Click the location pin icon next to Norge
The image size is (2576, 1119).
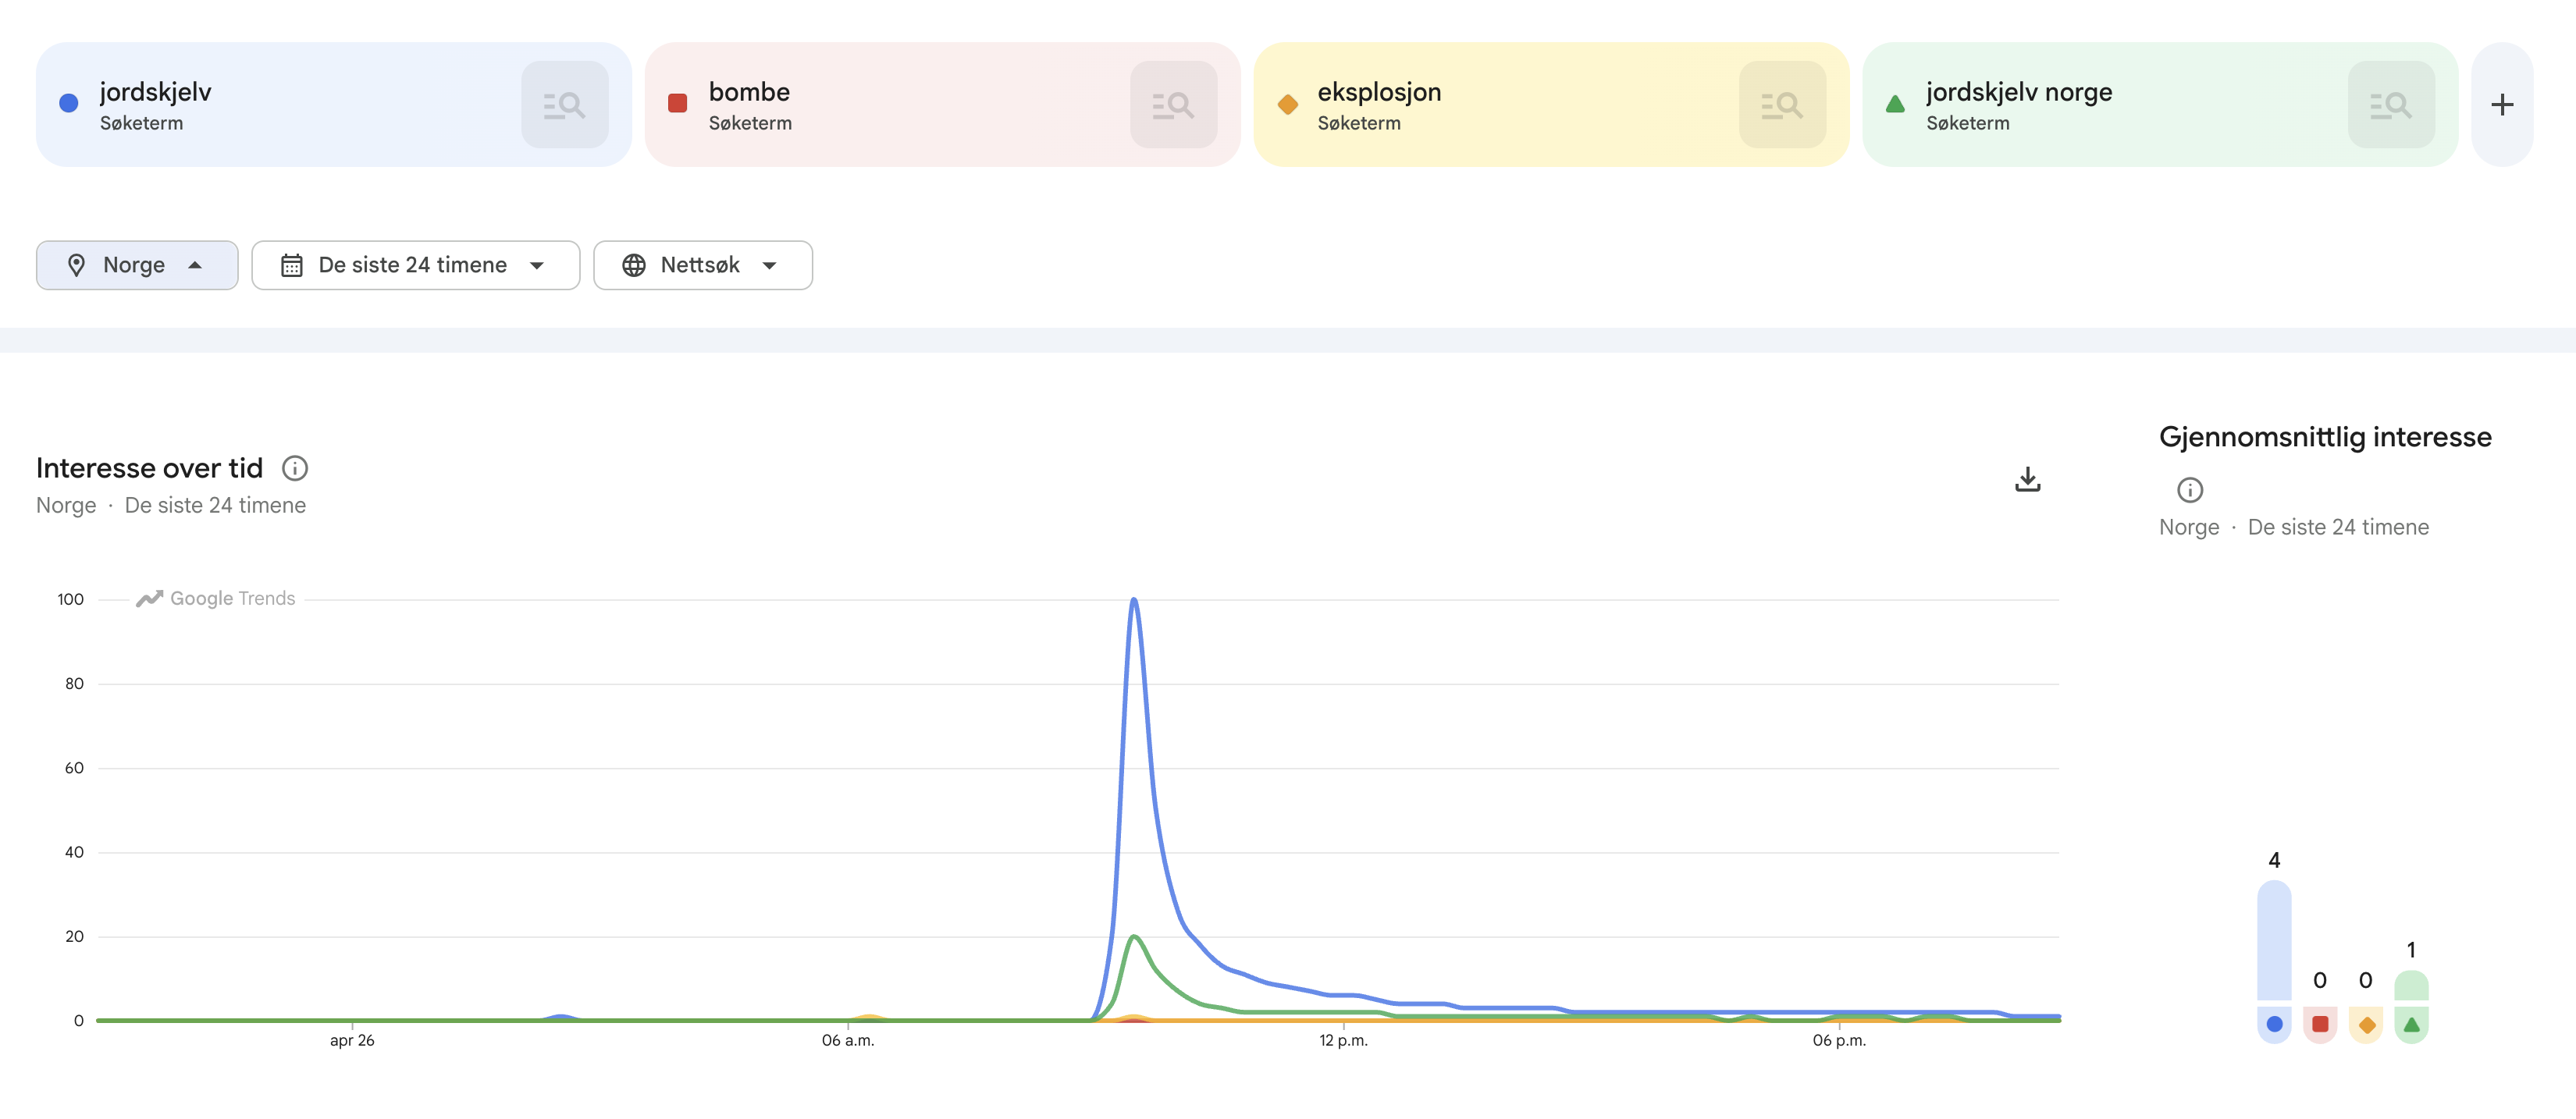pos(78,265)
